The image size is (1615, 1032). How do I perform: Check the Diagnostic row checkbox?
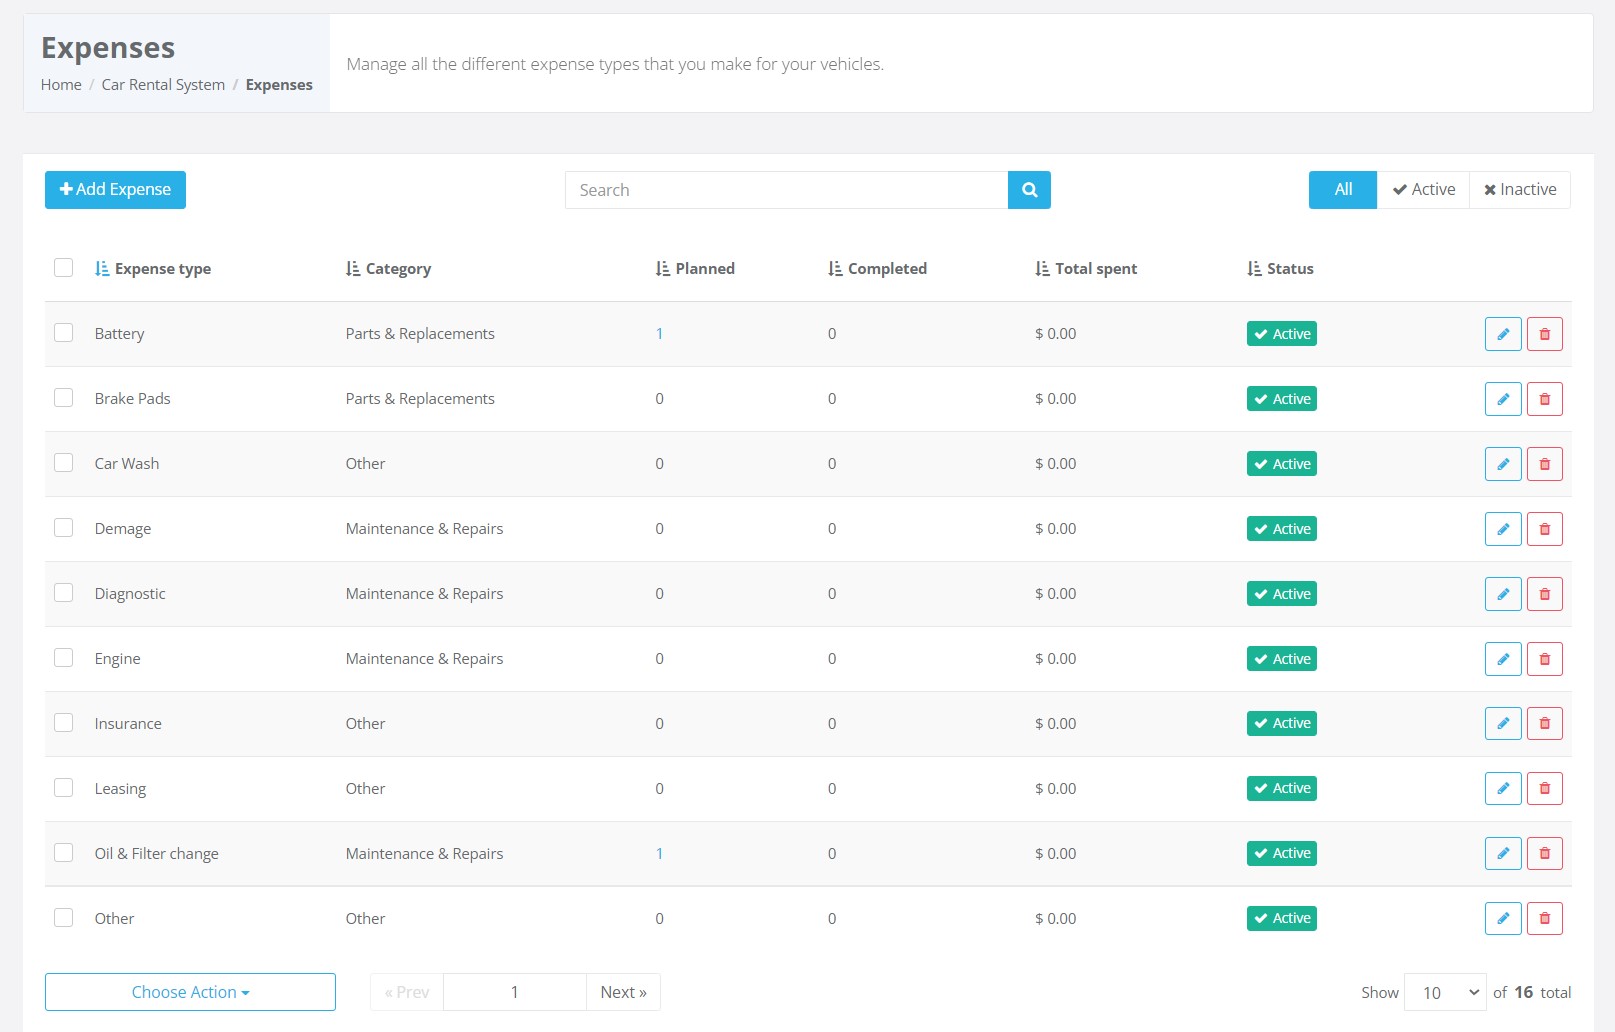pos(63,593)
